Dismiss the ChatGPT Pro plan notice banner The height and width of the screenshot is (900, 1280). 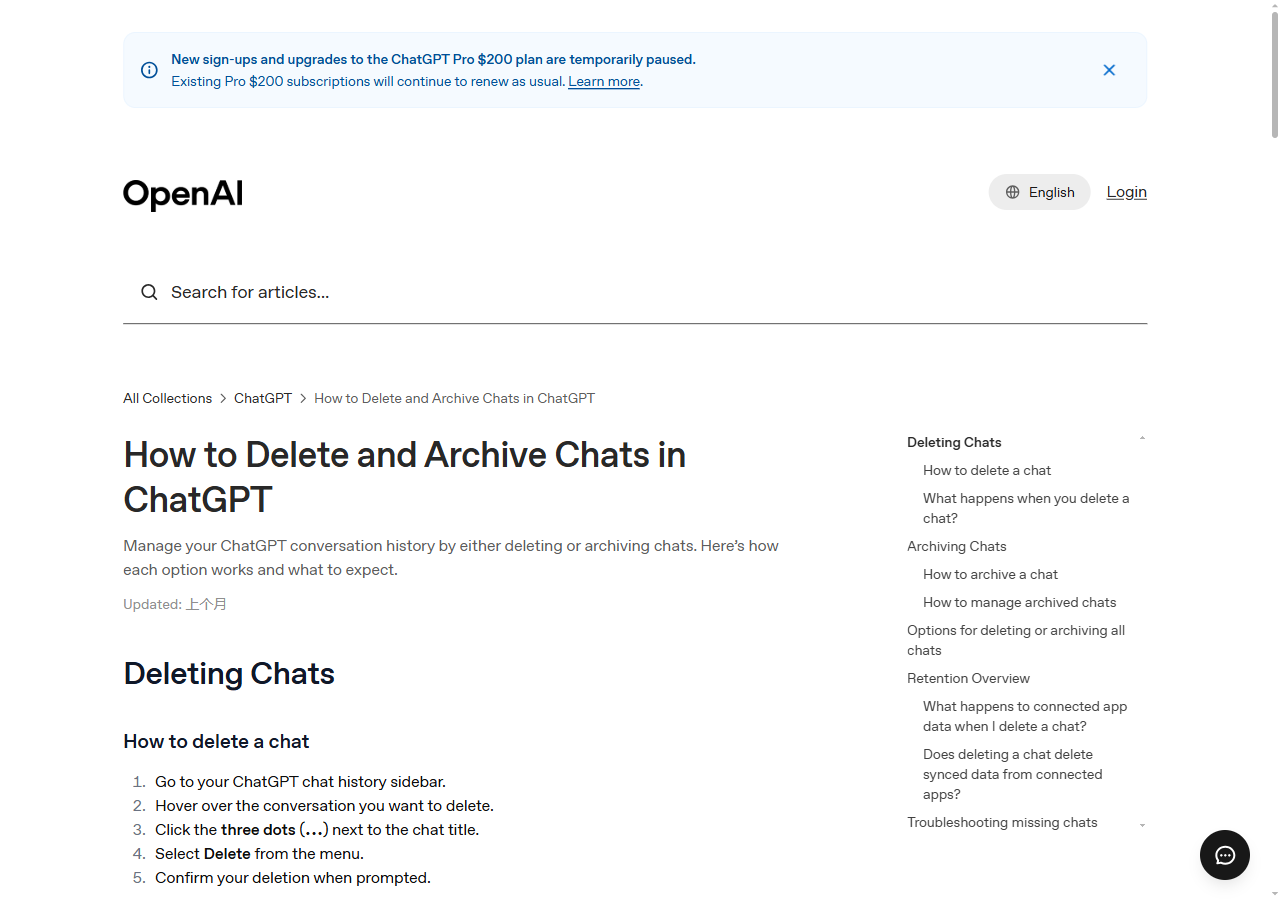[x=1109, y=70]
